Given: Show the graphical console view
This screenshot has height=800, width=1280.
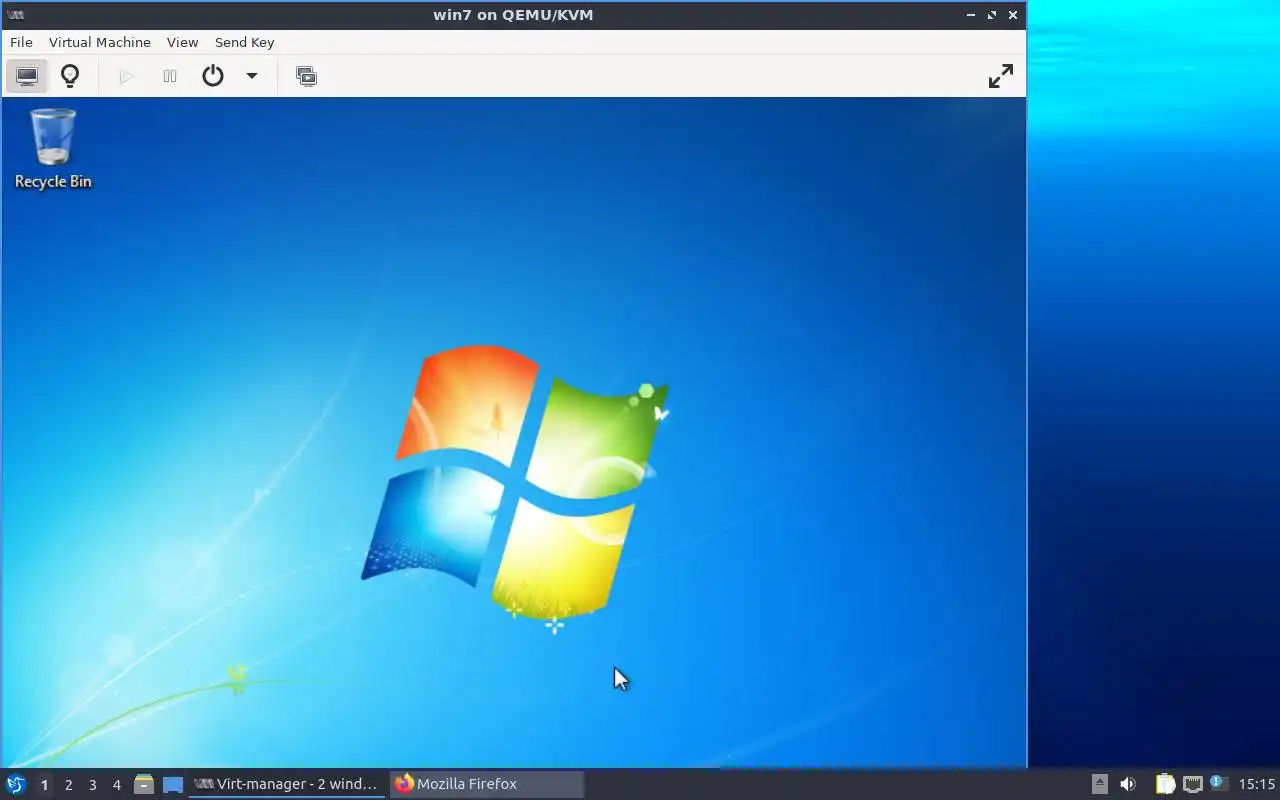Looking at the screenshot, I should tap(27, 76).
